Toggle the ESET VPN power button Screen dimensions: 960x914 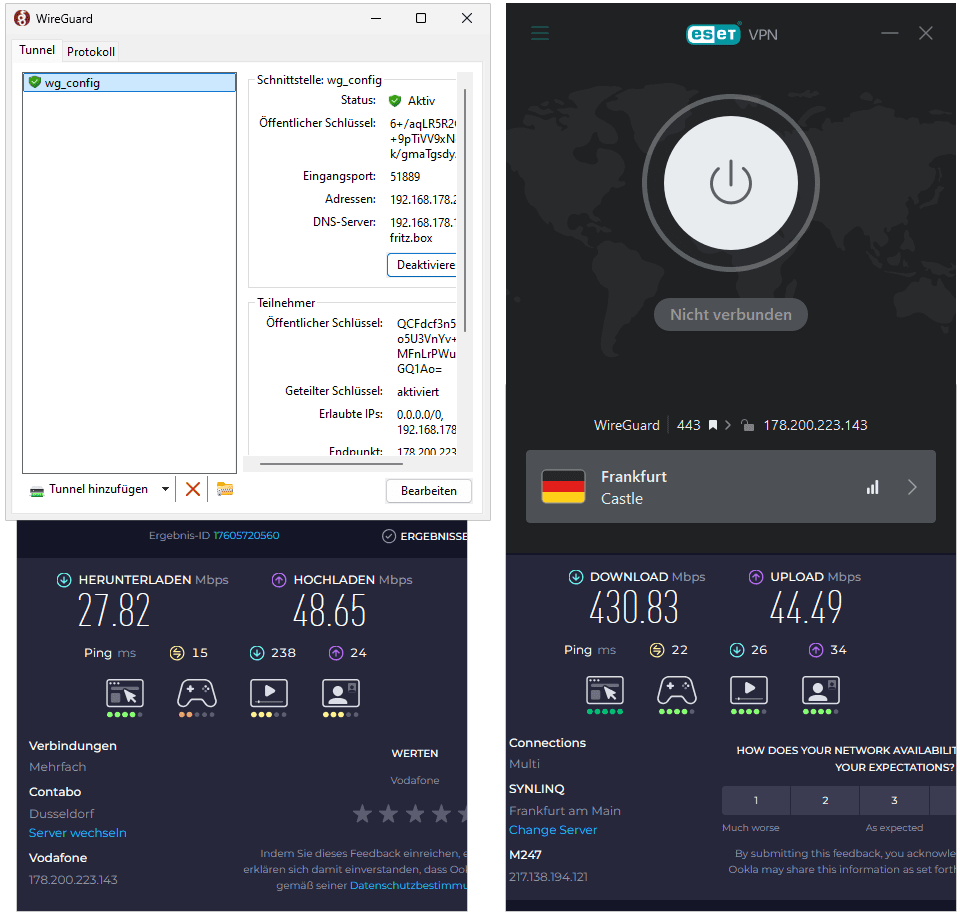coord(730,183)
